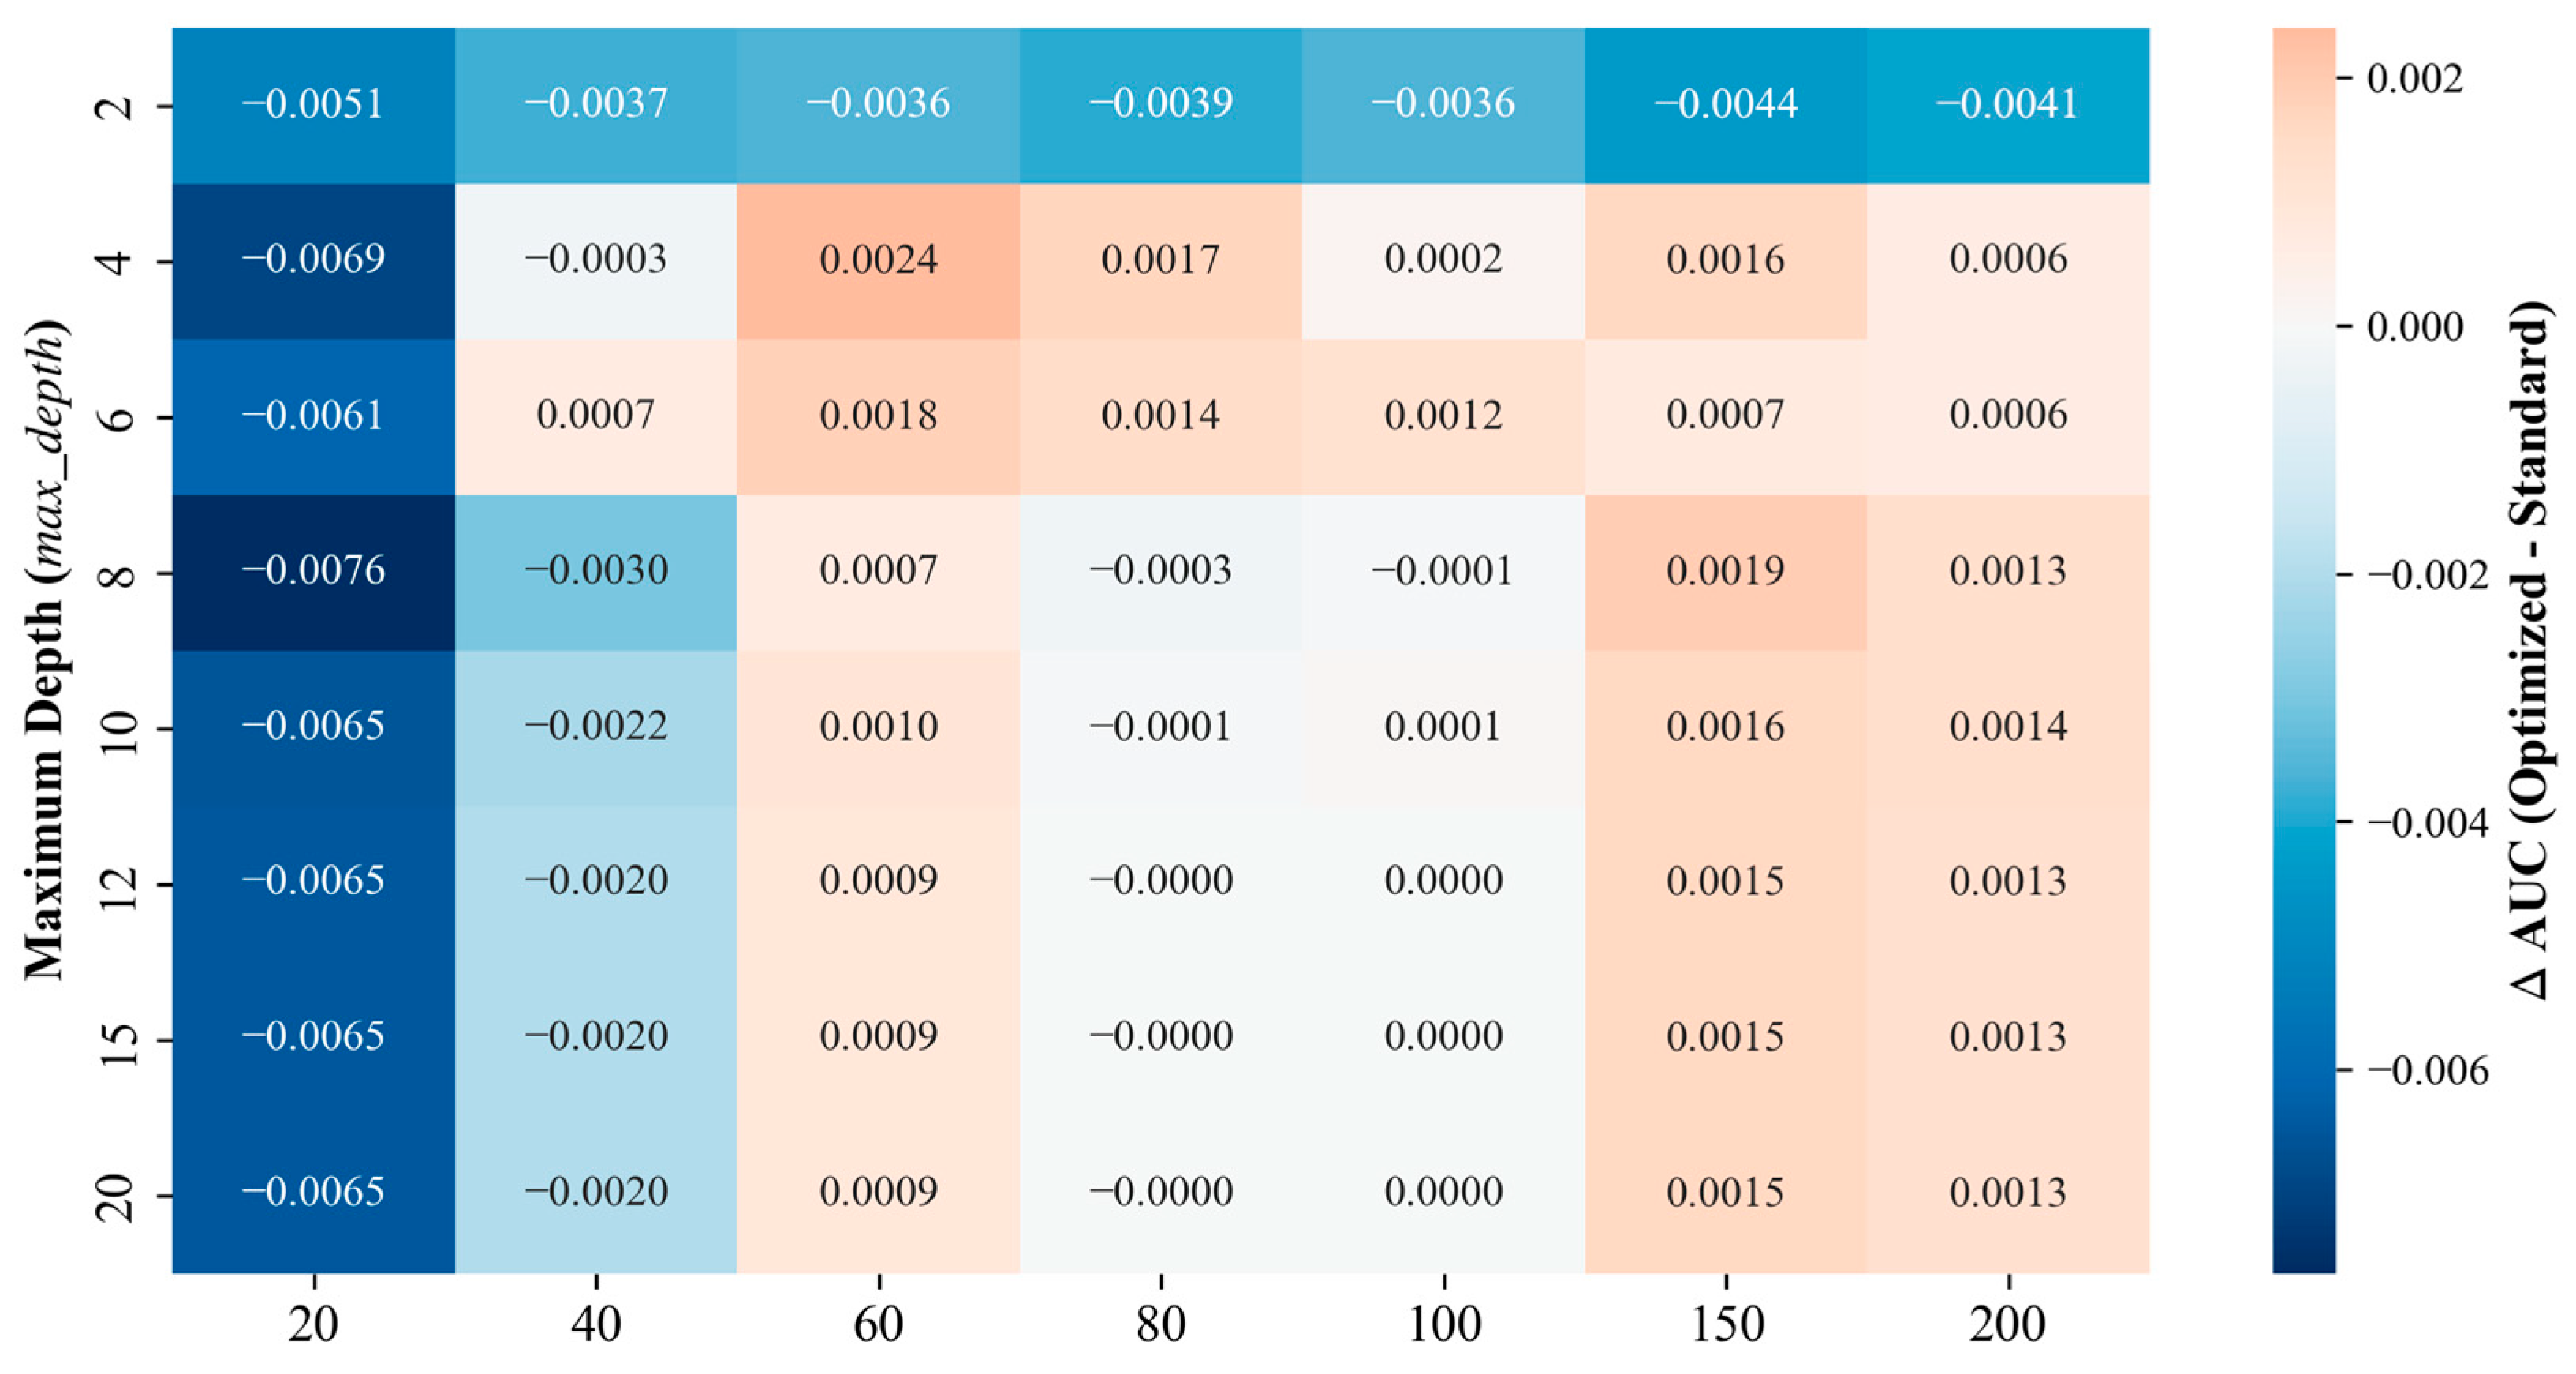
Task: Click the Maximum Depth (max_depth) axis title
Action: [46, 650]
